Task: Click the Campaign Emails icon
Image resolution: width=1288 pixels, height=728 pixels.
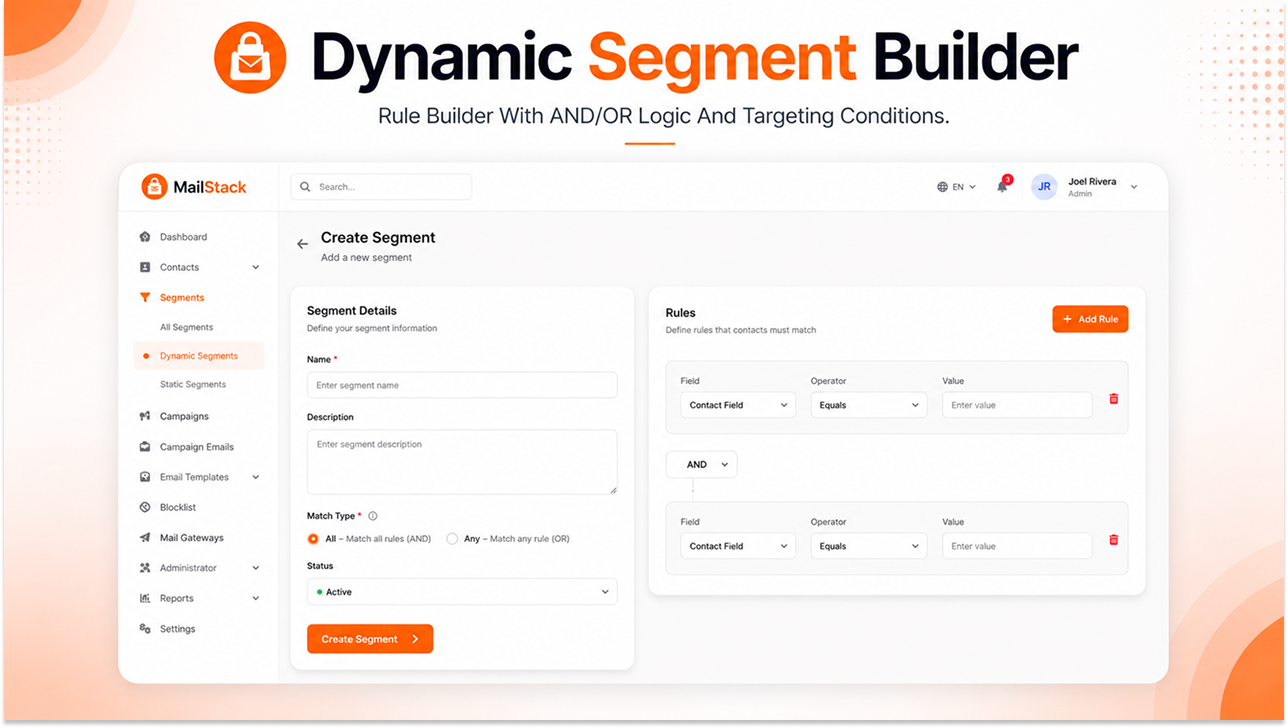Action: (x=145, y=447)
